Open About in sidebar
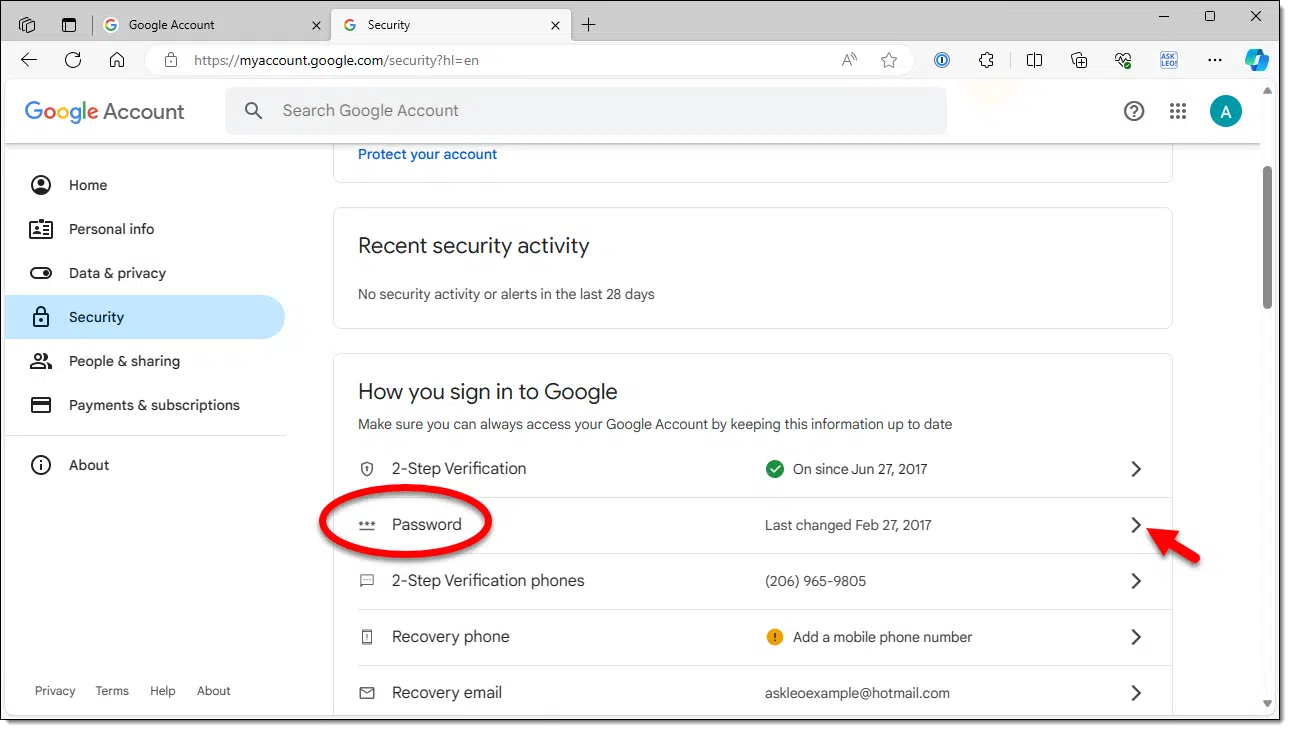Viewport: 1290px width, 730px height. [145, 465]
